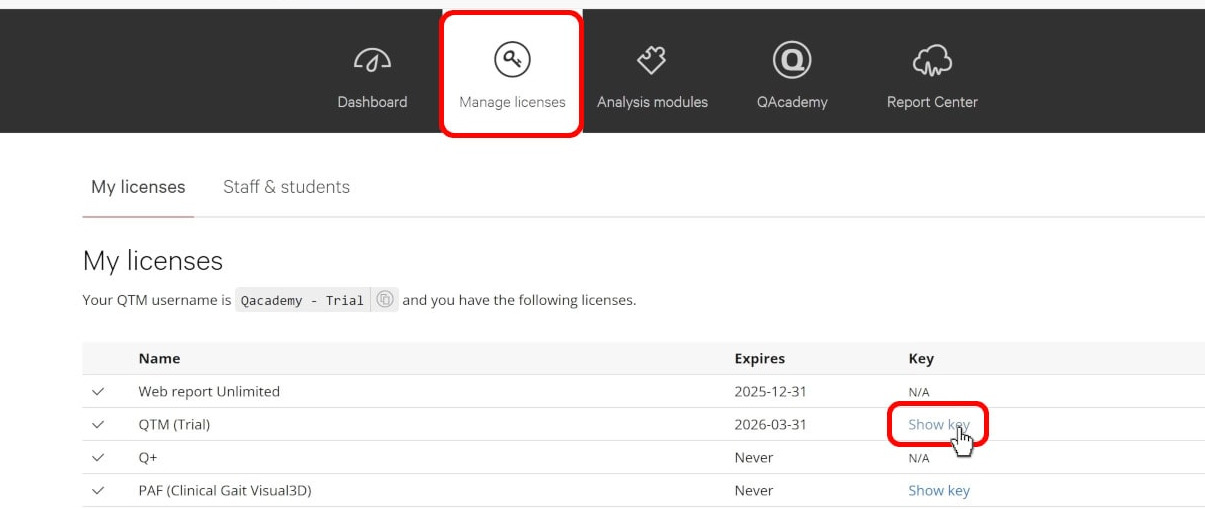
Task: Click the Analysis modules menu label
Action: click(652, 102)
